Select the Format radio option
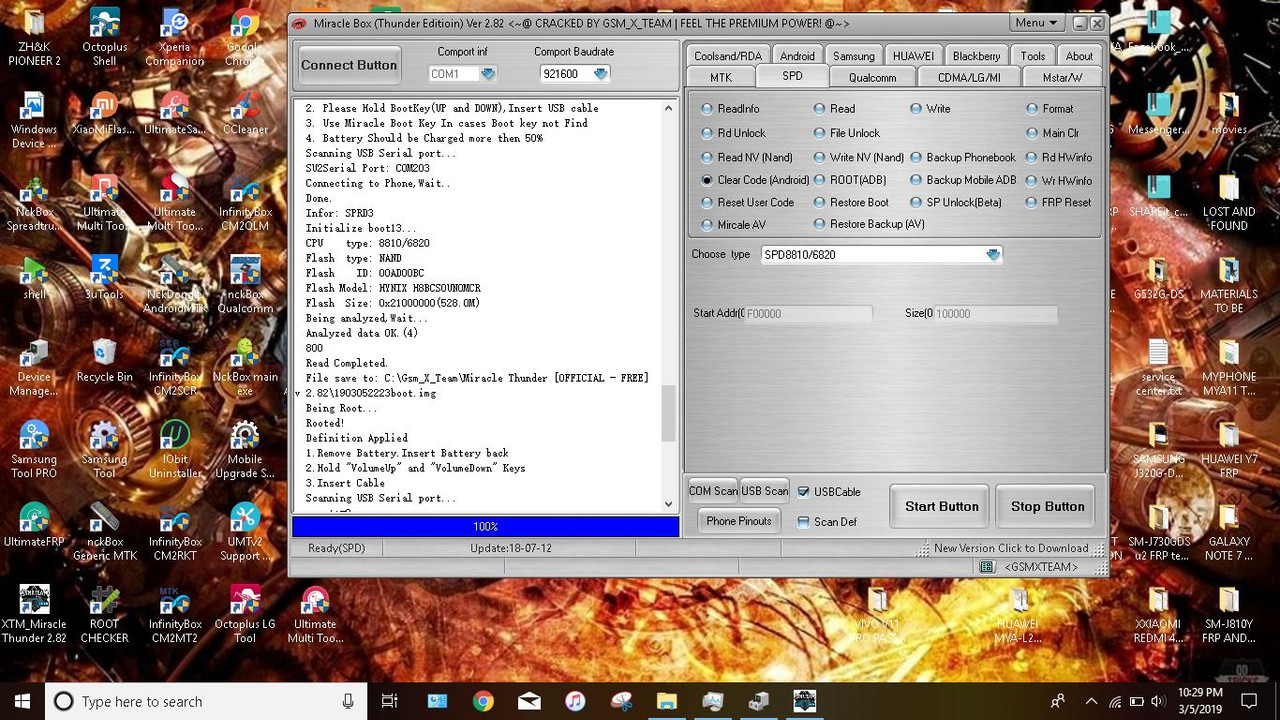 [x=1050, y=109]
